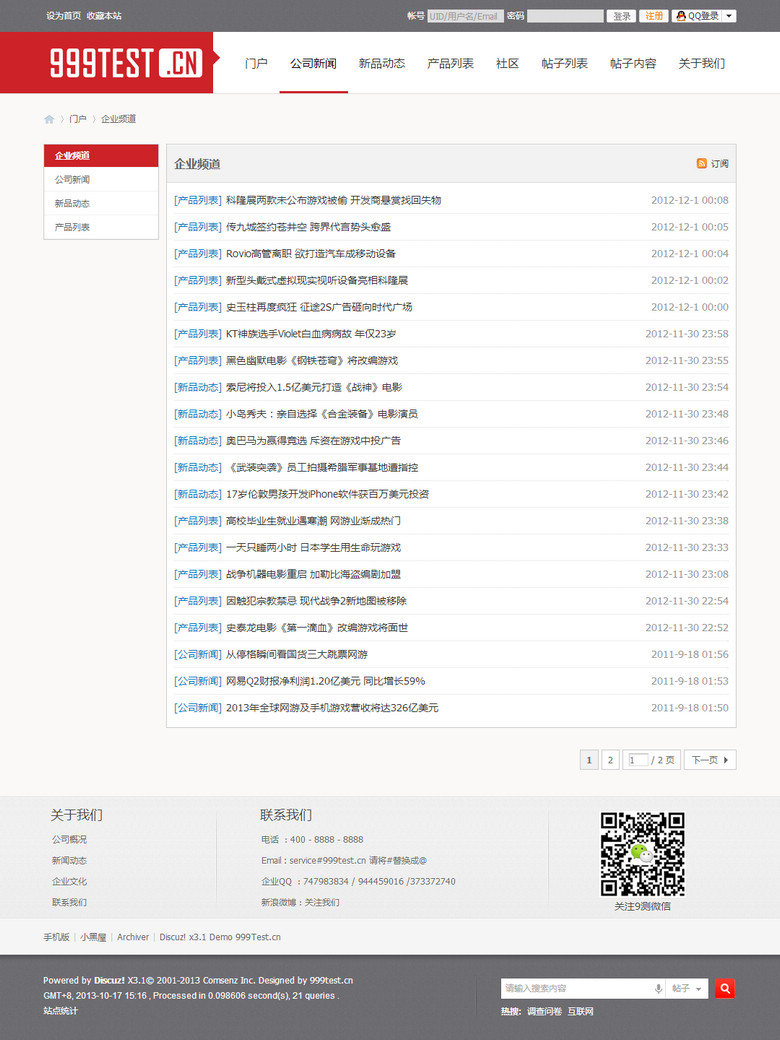Image resolution: width=780 pixels, height=1040 pixels.
Task: Click [新品动态] tag on 《武装突袭》 row
Action: [x=198, y=468]
